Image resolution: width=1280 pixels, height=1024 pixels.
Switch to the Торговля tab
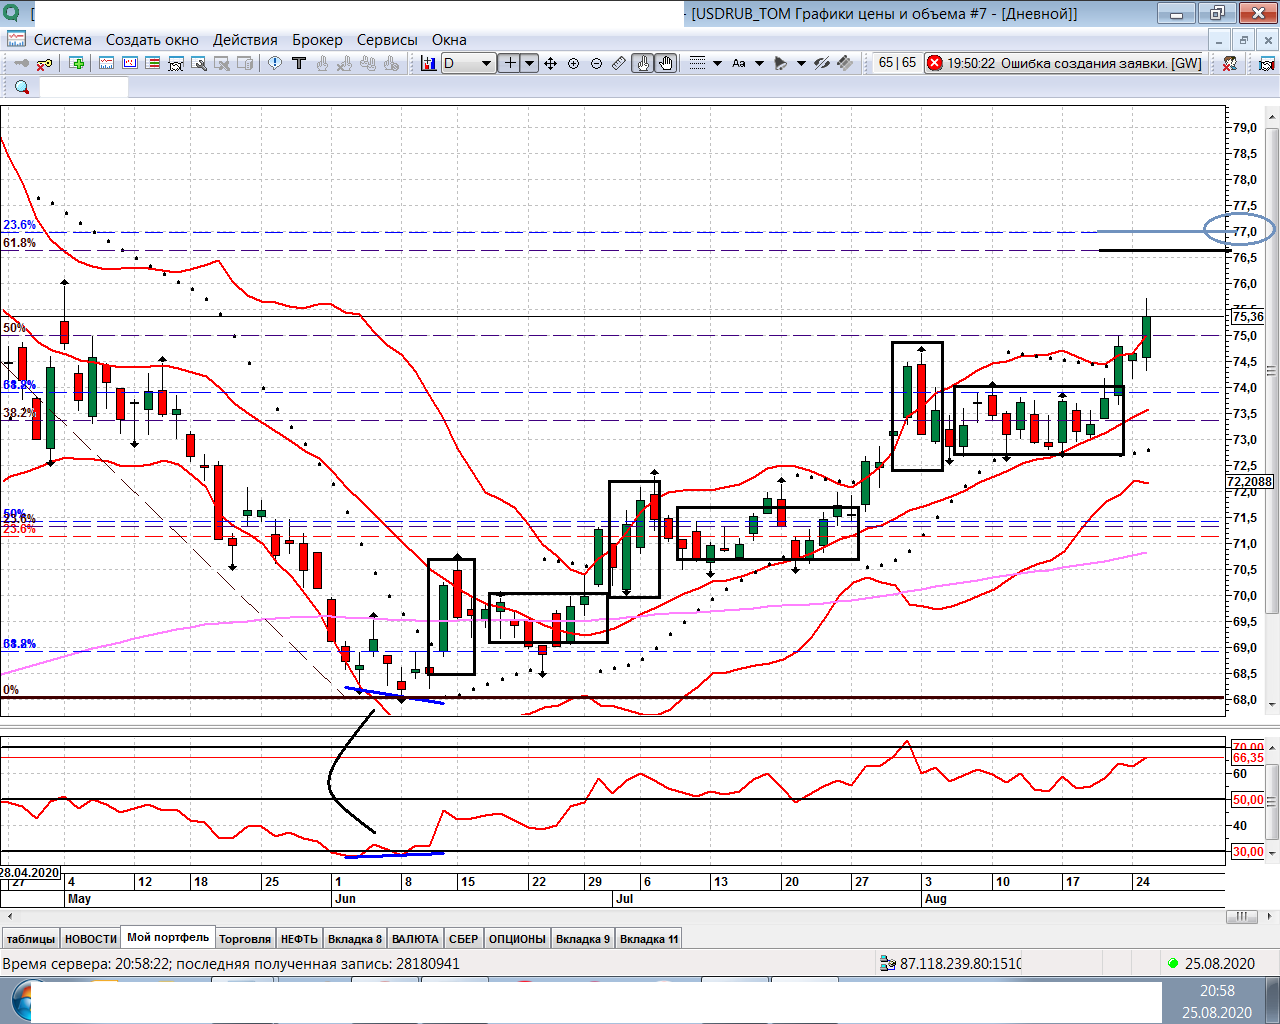click(x=245, y=939)
